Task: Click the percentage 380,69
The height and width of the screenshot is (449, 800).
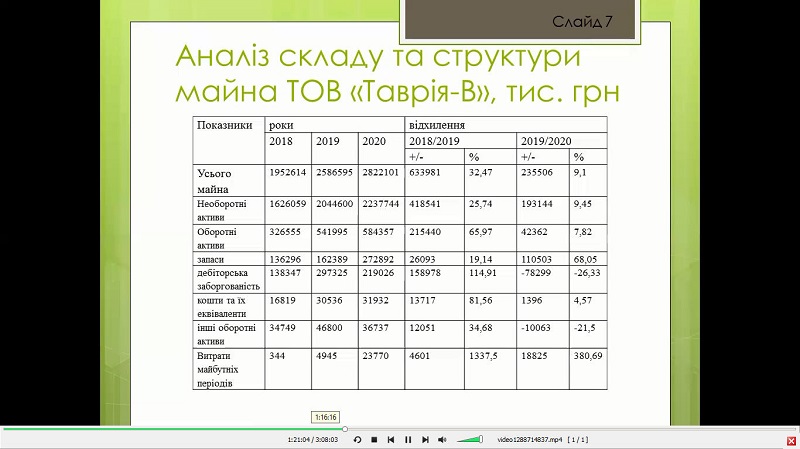Action: [588, 356]
